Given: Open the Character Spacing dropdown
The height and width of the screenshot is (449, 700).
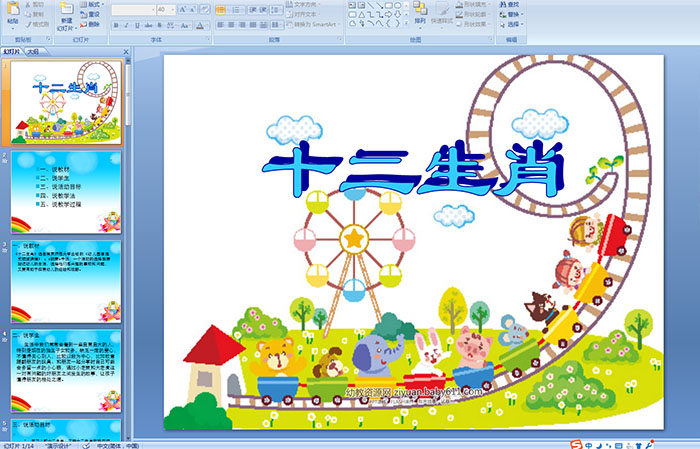Looking at the screenshot, I should tap(171, 25).
